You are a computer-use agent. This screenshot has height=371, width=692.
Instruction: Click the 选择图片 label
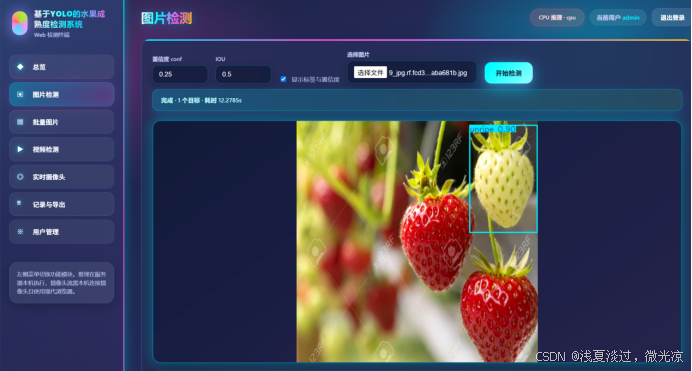click(x=358, y=55)
